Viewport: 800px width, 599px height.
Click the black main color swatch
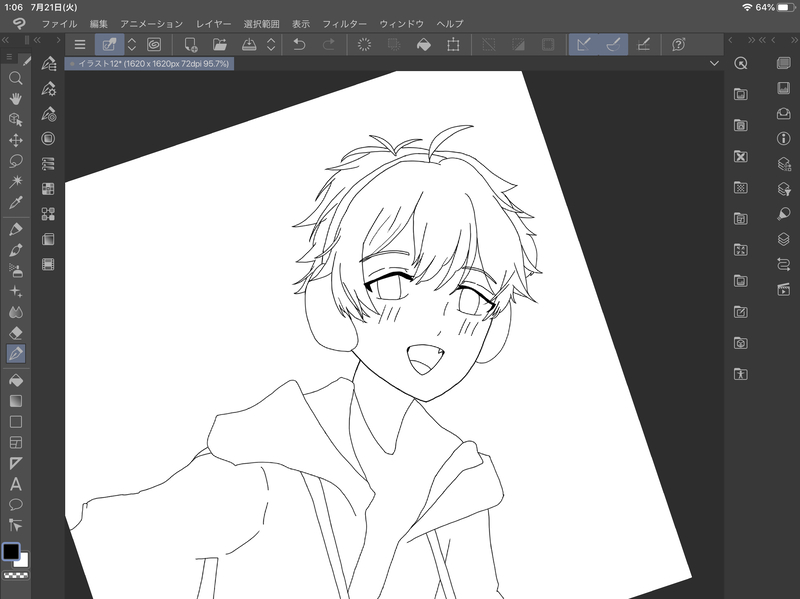coord(11,552)
